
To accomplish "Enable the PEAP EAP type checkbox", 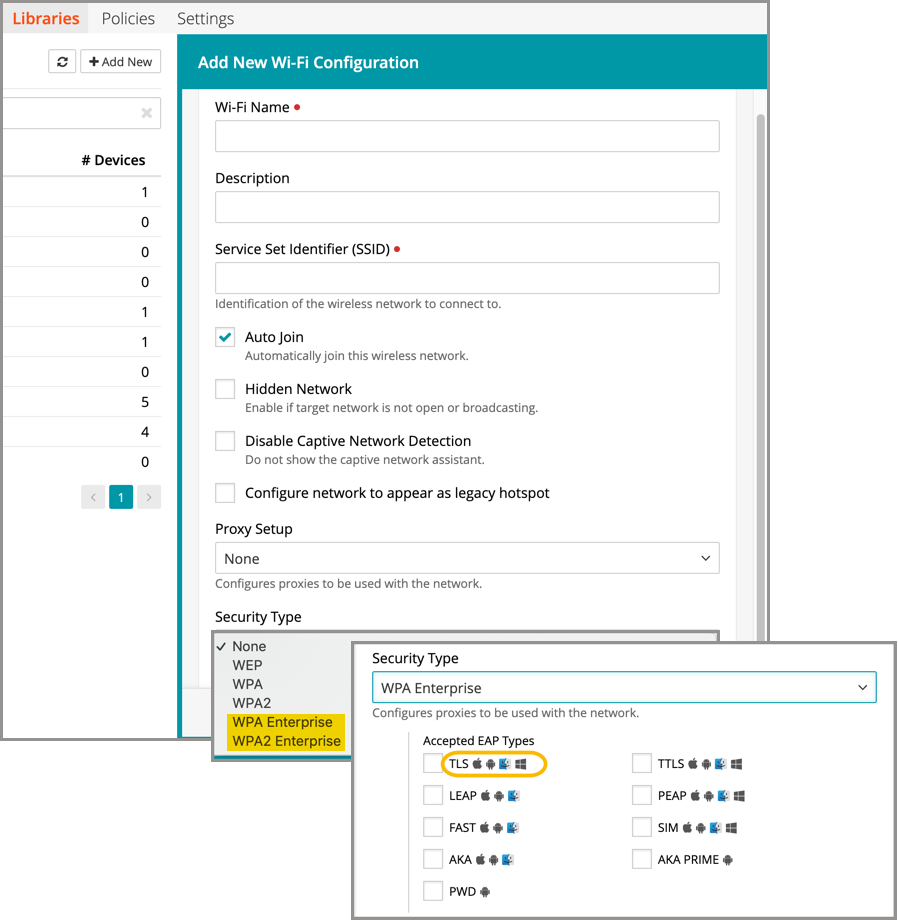I will pos(642,796).
